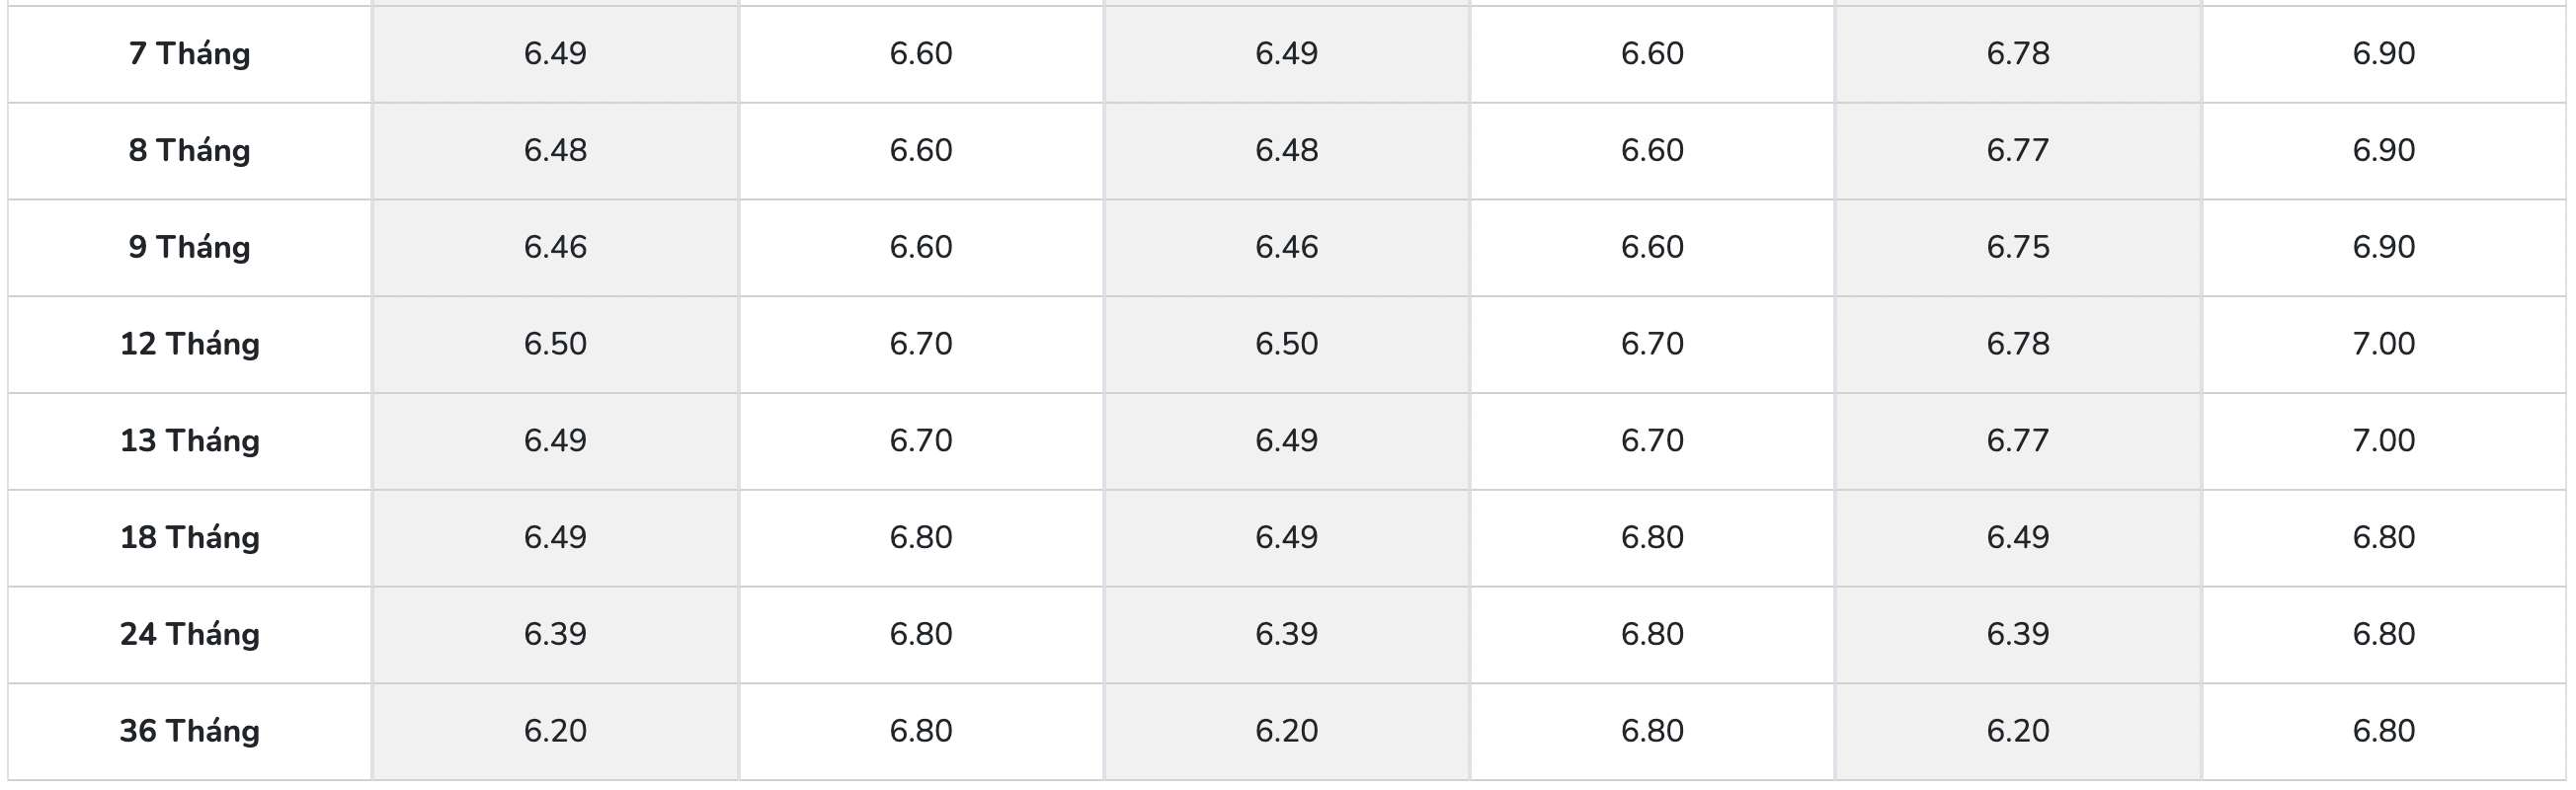Click the 6.20 value in last-but-one column
2576x790 pixels.
point(2018,731)
